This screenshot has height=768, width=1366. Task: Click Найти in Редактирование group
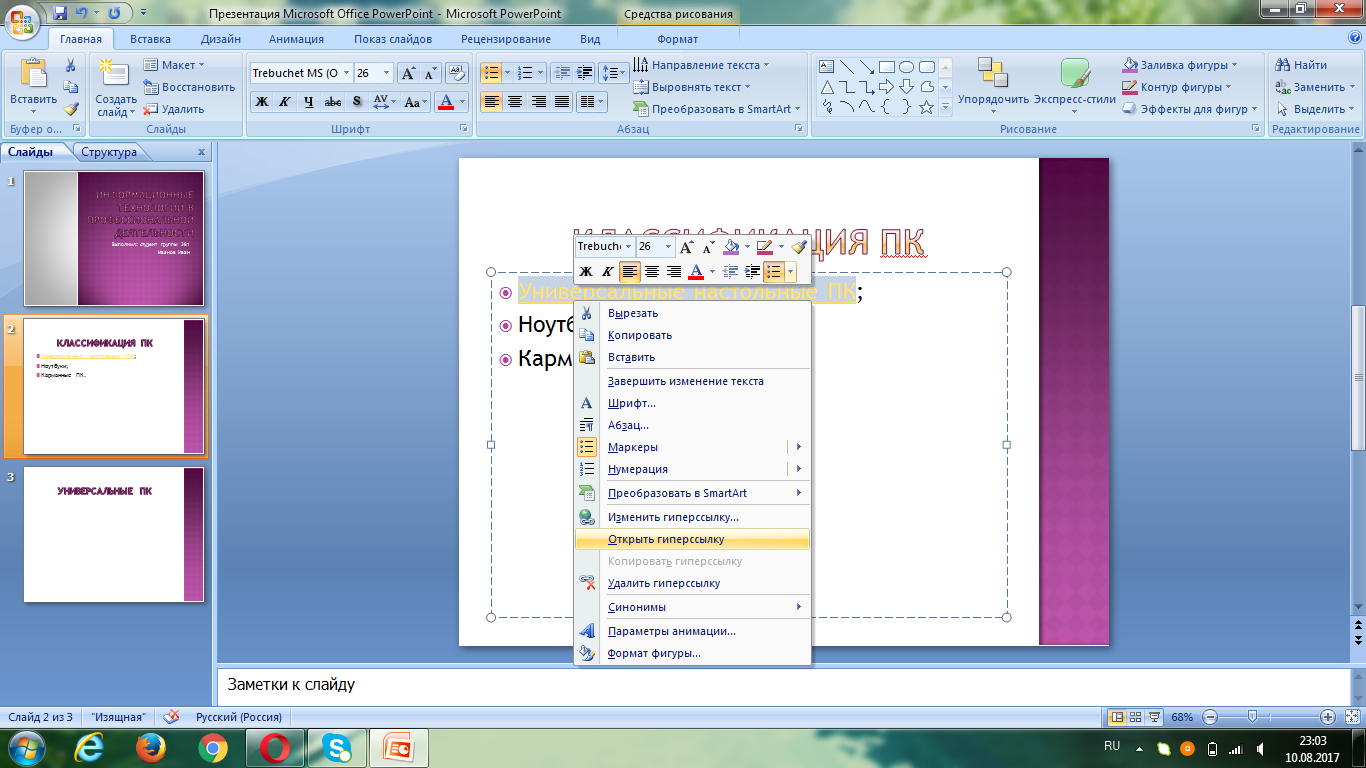click(1301, 65)
